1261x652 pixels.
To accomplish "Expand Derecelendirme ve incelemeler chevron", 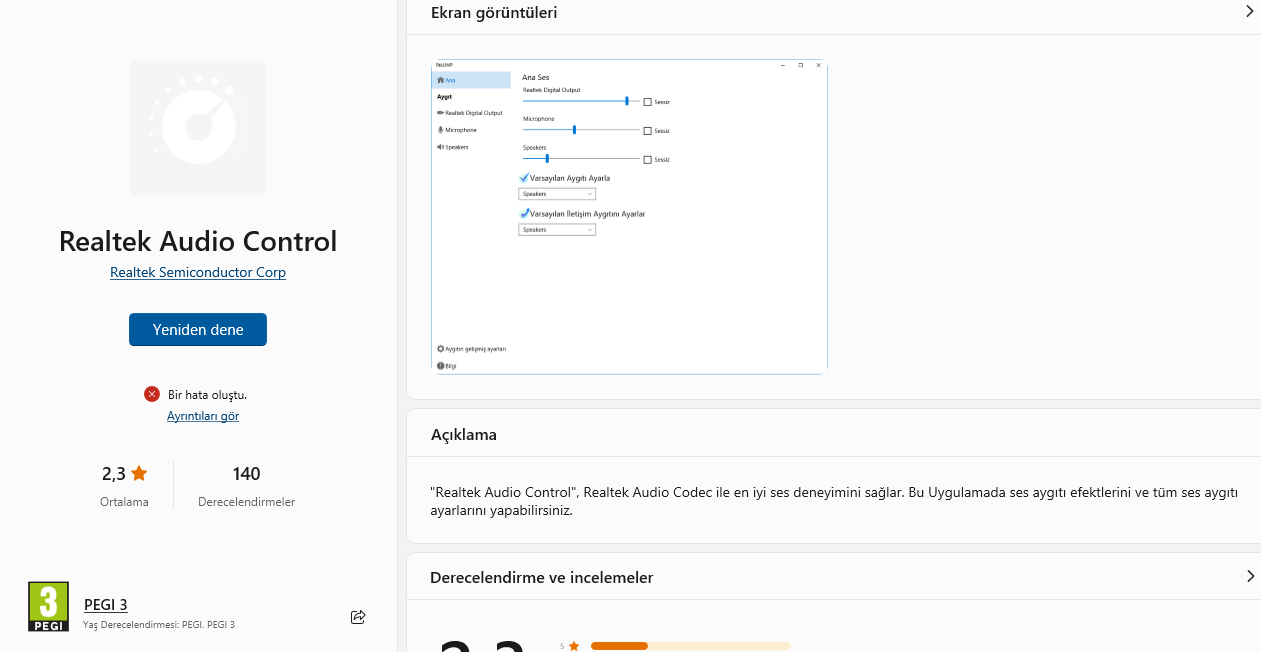I will [x=1249, y=576].
